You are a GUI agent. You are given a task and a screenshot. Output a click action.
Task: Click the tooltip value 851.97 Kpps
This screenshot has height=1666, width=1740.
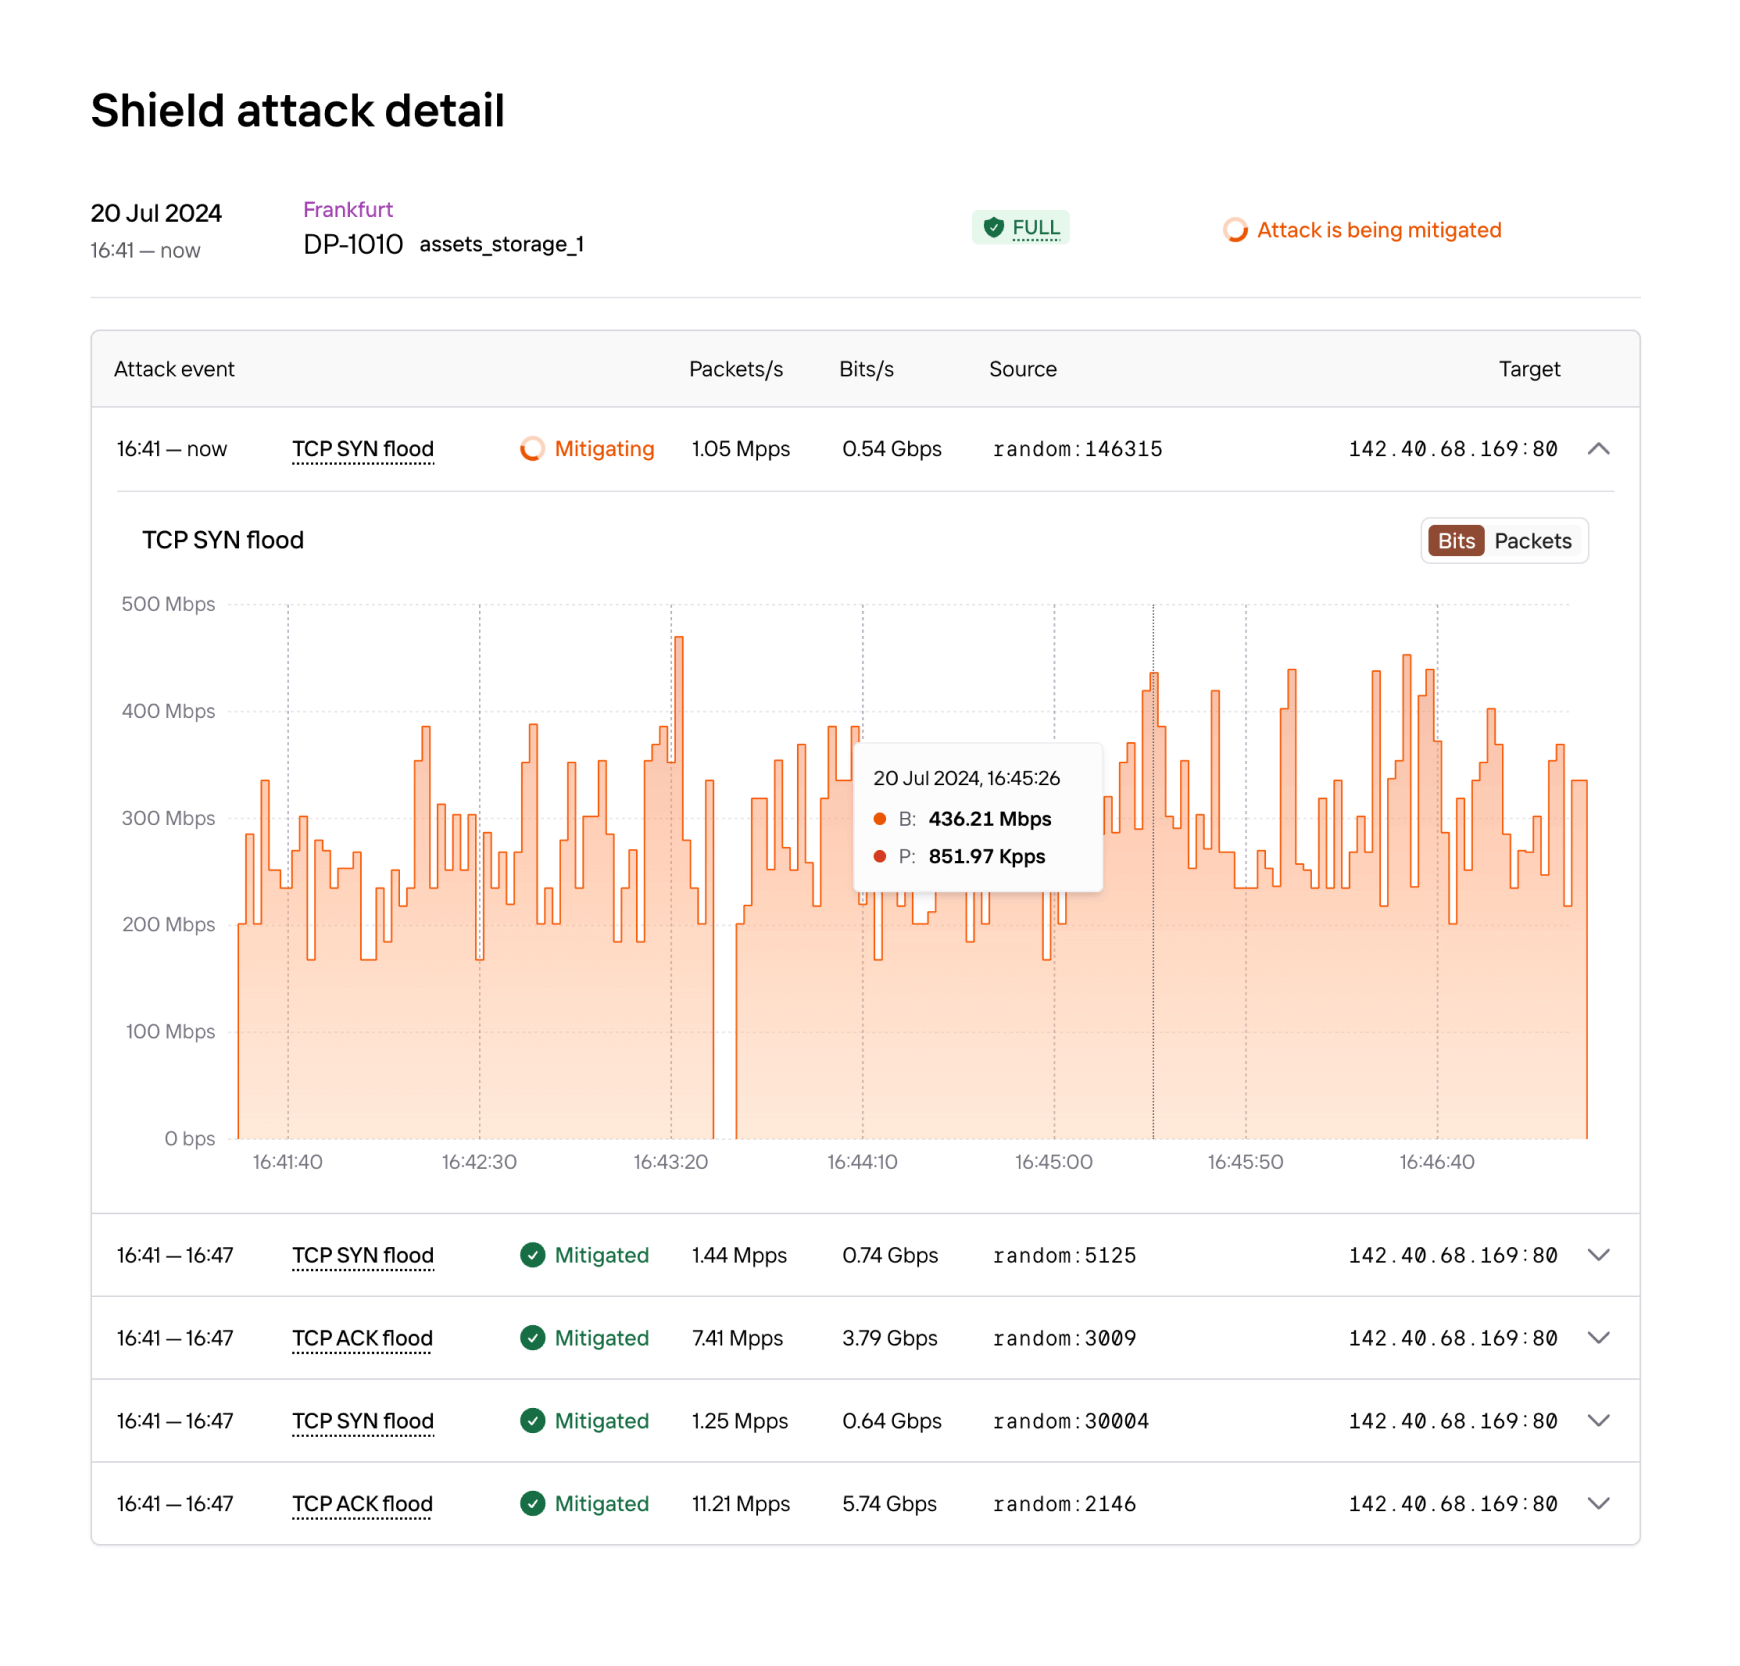pyautogui.click(x=987, y=856)
